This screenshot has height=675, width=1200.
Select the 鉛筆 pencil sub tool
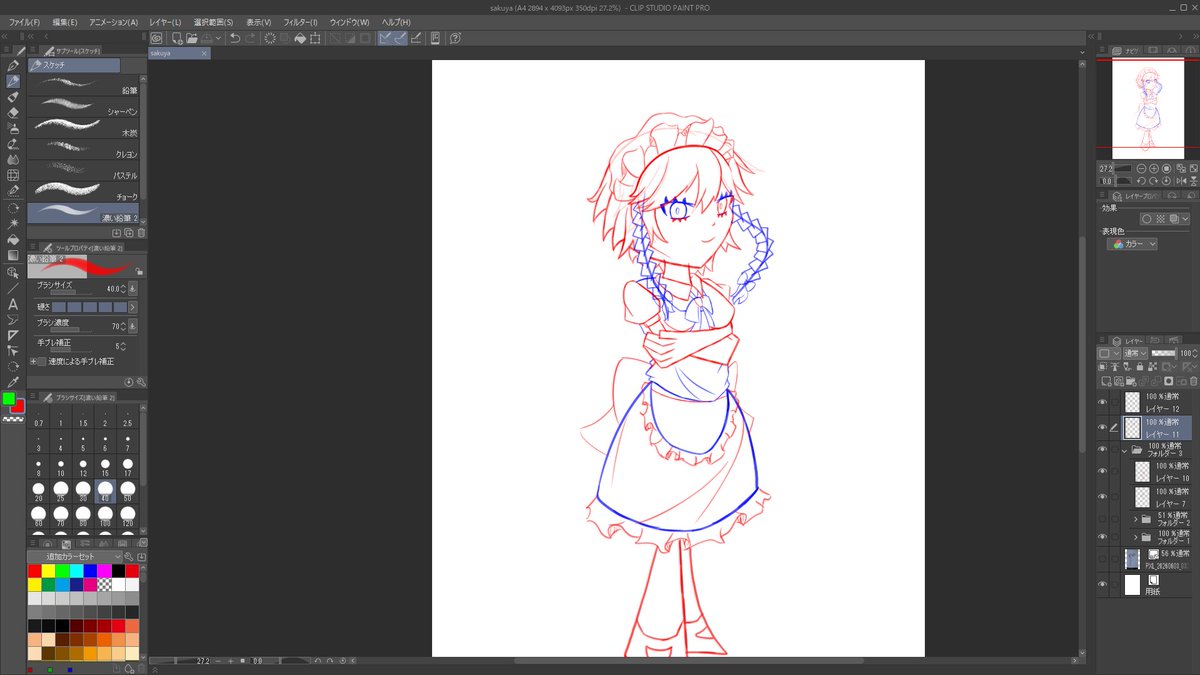pos(84,85)
